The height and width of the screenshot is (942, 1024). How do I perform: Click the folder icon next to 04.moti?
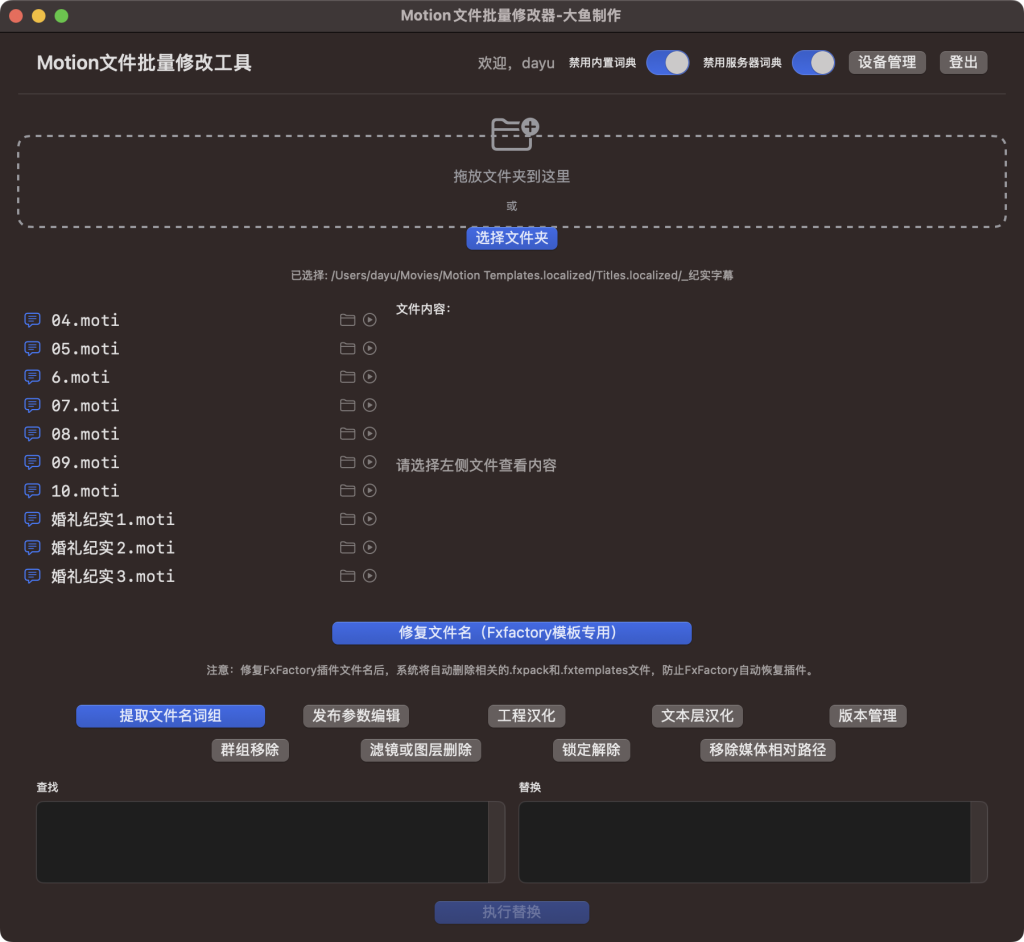(347, 320)
